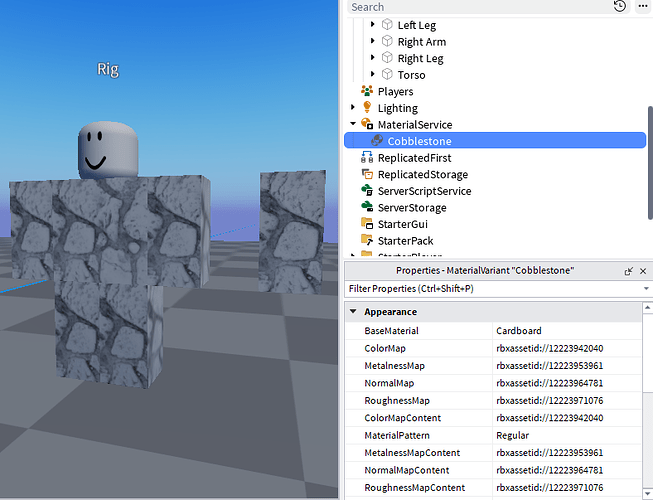Expand the Right Arm tree node
This screenshot has width=653, height=500.
point(373,41)
